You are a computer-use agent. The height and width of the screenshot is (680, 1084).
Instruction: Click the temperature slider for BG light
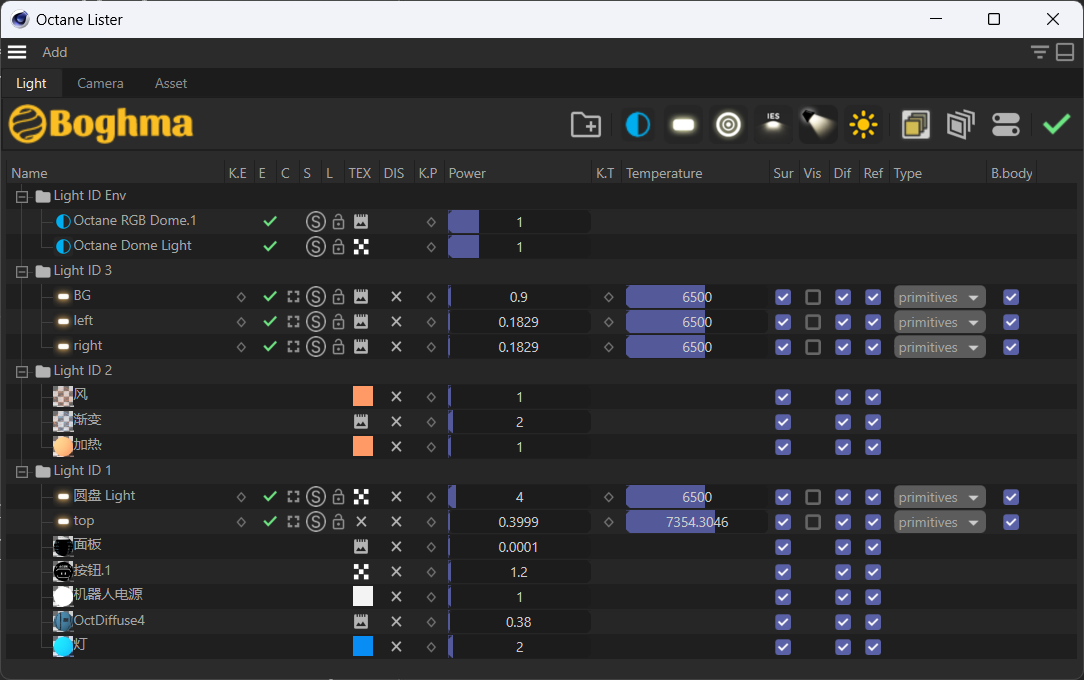[696, 297]
